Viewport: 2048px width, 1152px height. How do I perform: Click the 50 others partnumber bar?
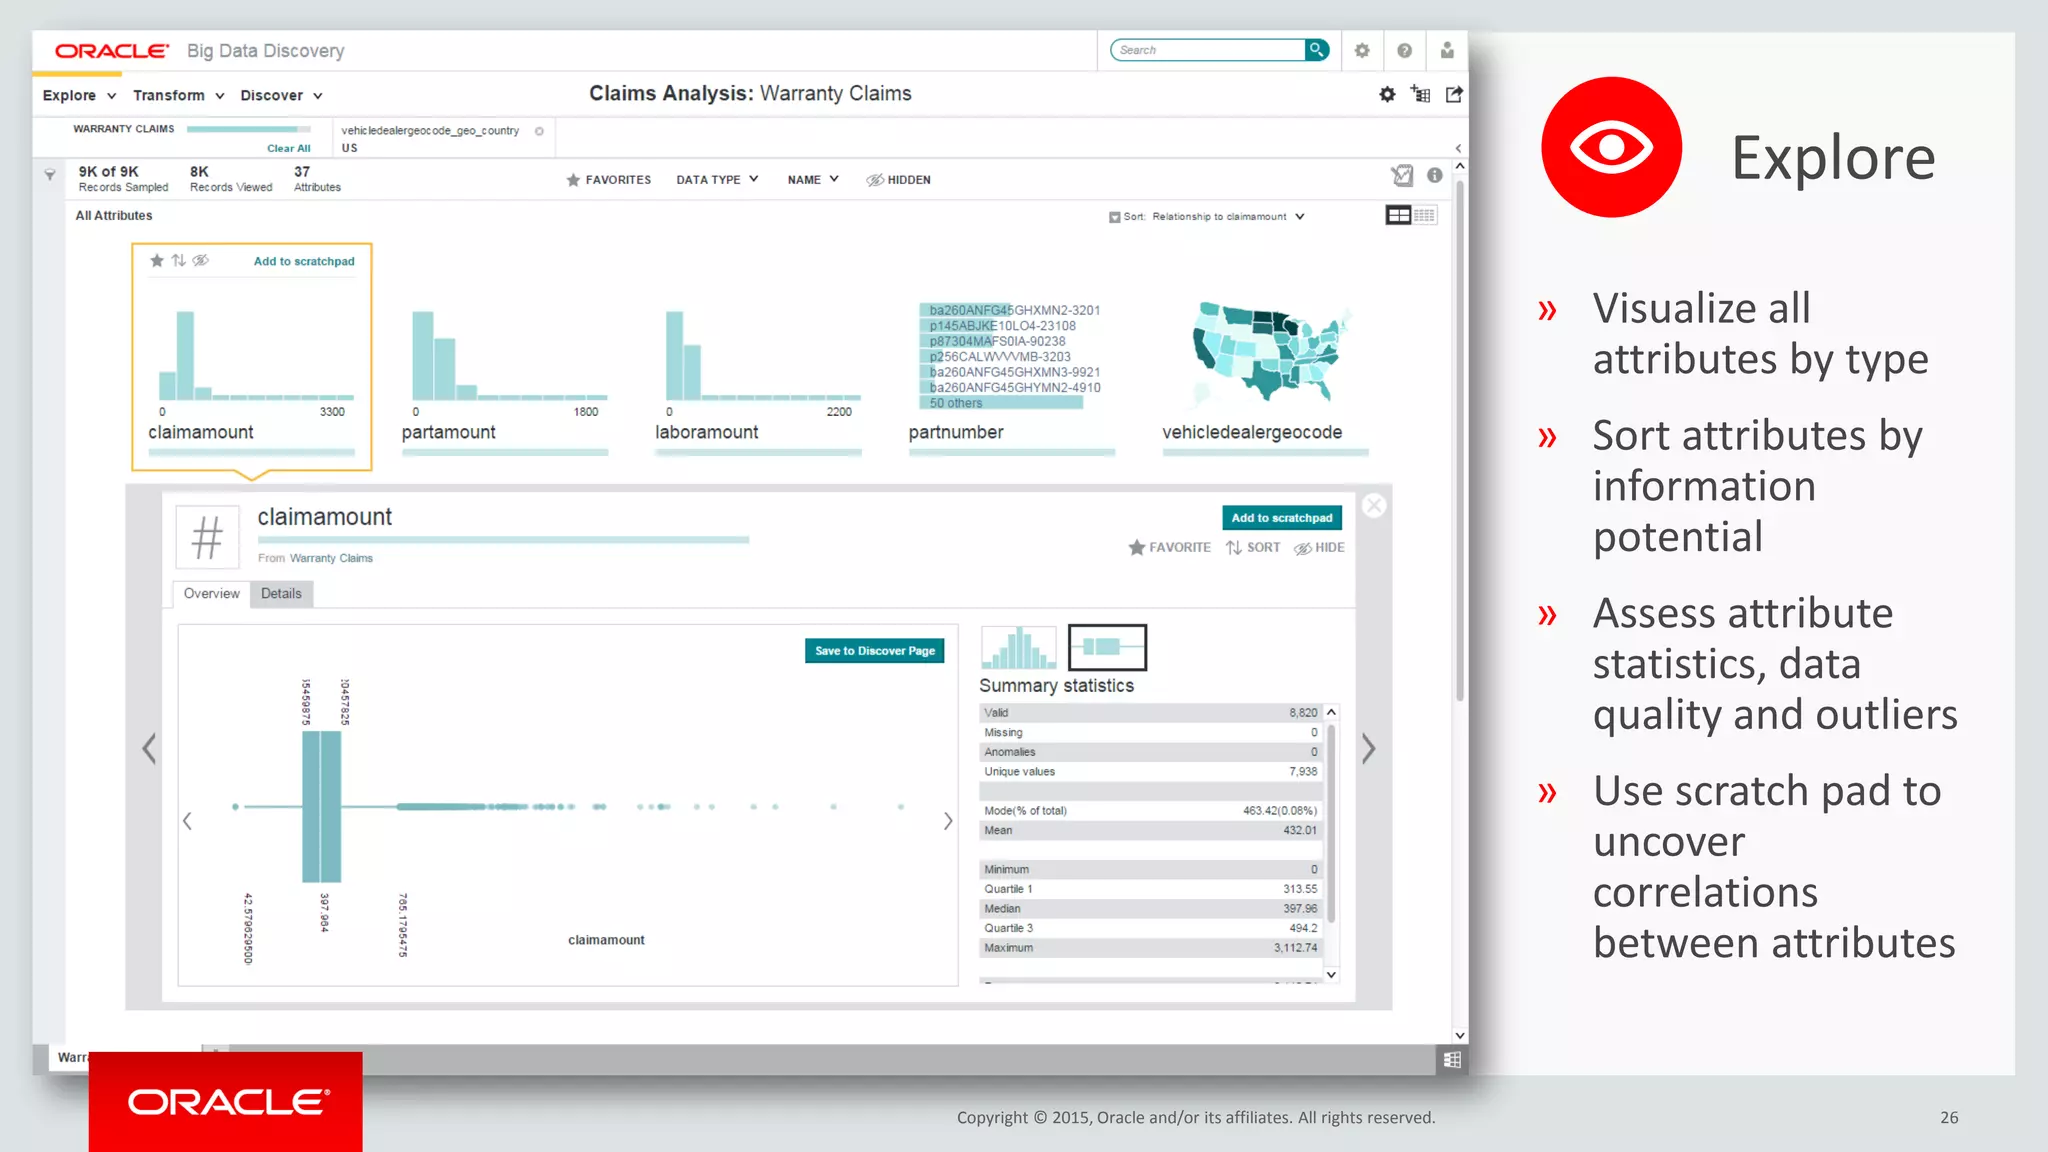1001,403
